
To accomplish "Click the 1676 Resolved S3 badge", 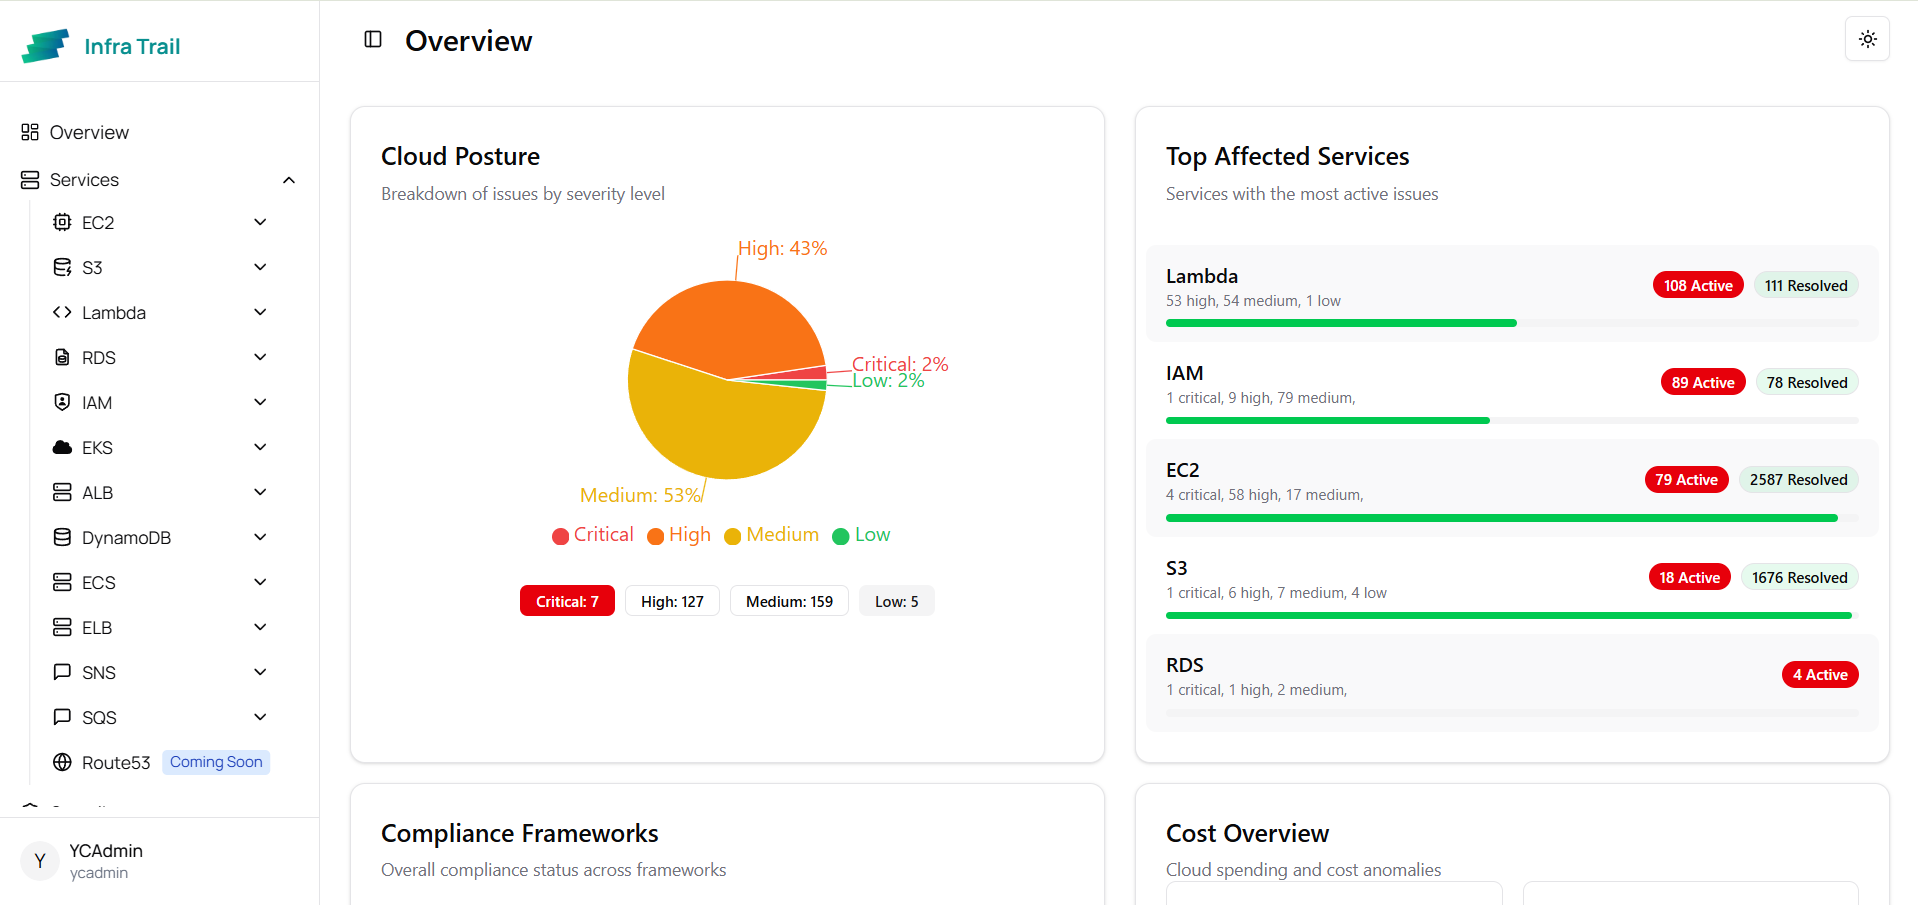I will pyautogui.click(x=1799, y=577).
